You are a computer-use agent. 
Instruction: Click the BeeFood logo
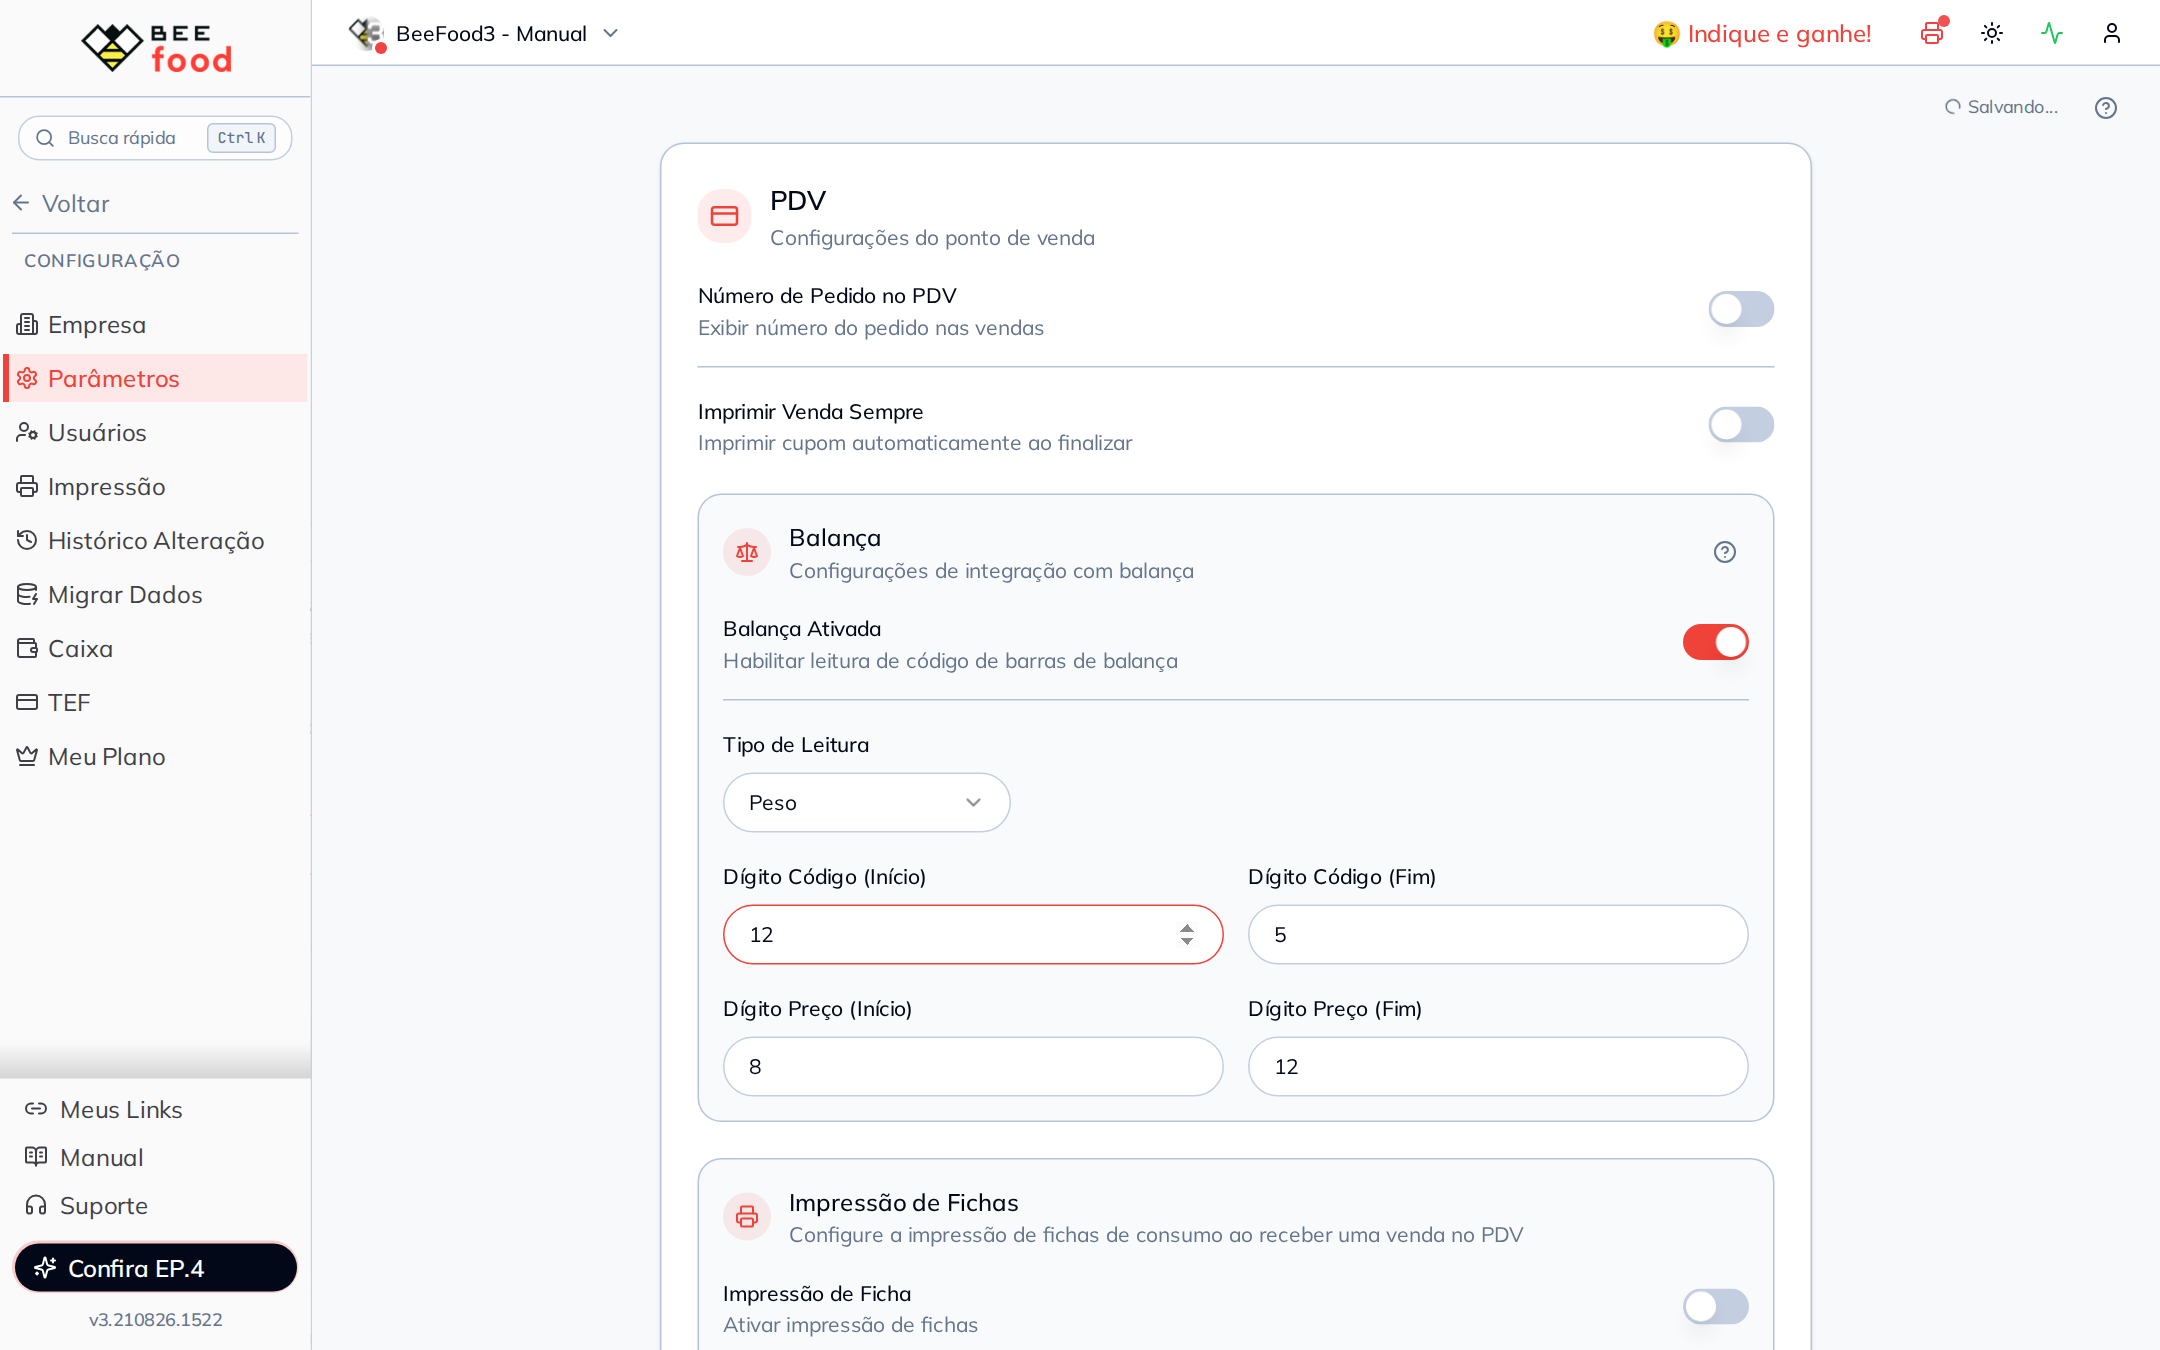coord(156,47)
